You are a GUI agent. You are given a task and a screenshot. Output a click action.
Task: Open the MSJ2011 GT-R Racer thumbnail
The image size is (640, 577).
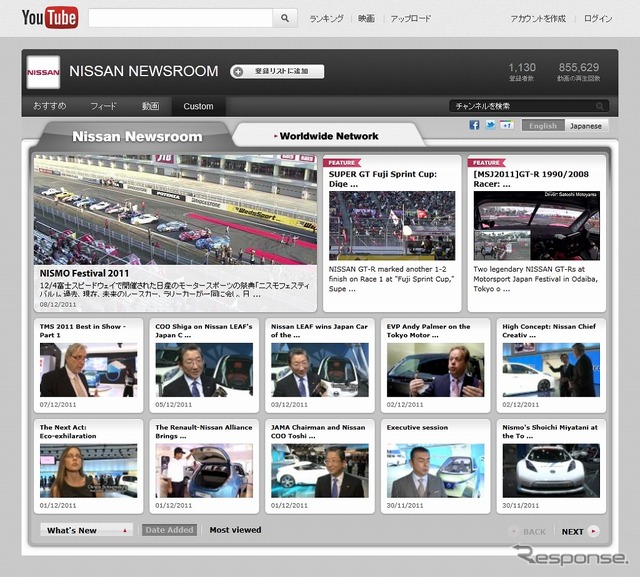536,226
